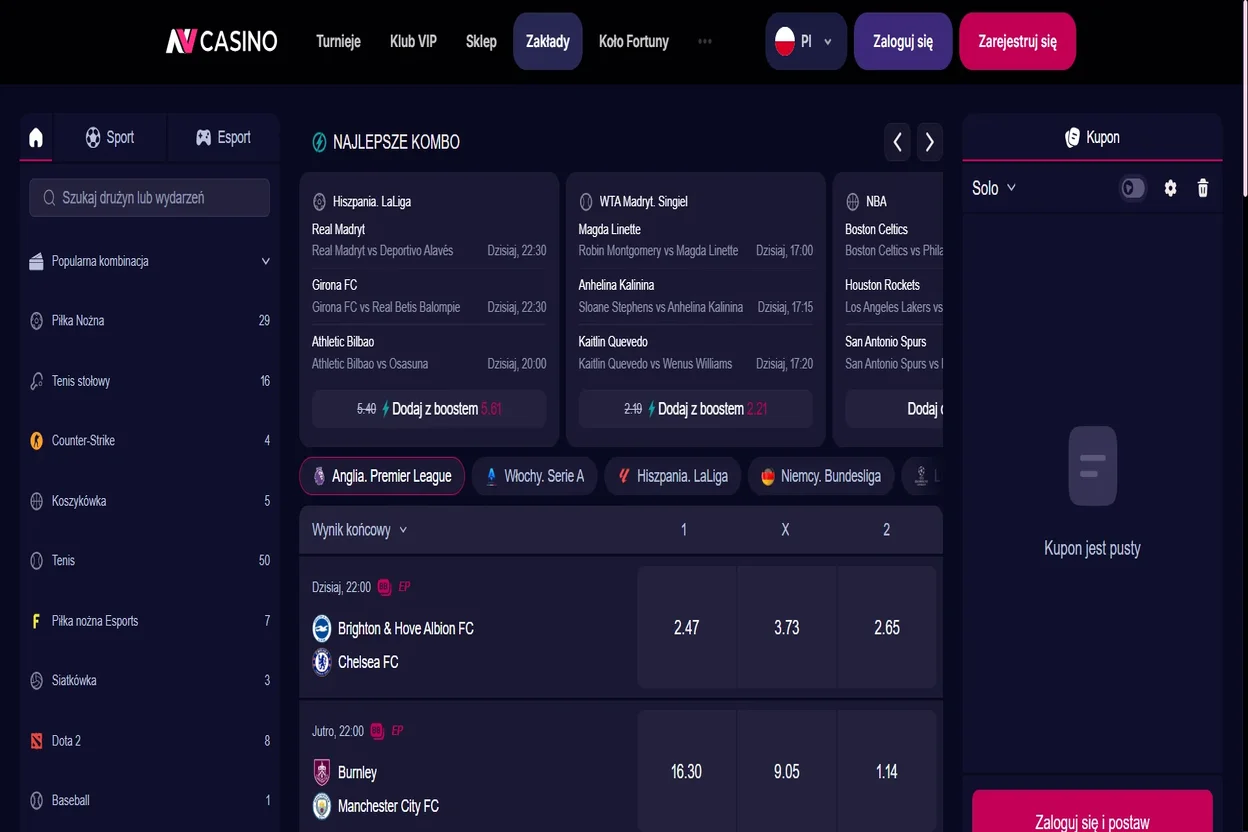Viewport: 1248px width, 832px height.
Task: Switch to the Esport tab
Action: click(223, 137)
